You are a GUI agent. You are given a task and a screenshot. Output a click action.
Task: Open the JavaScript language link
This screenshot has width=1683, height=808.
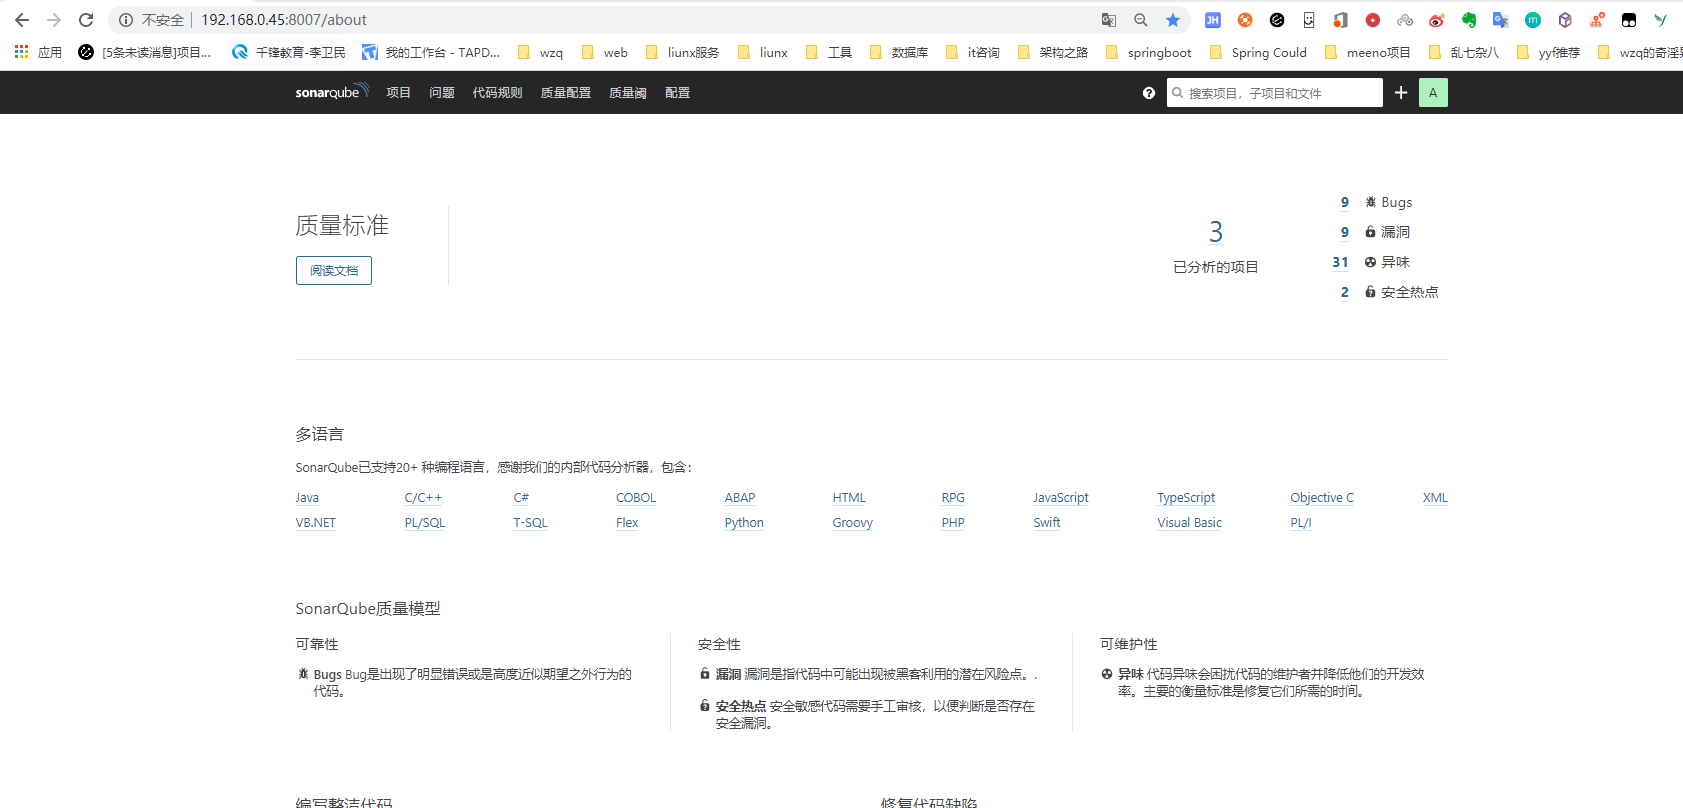pyautogui.click(x=1061, y=498)
